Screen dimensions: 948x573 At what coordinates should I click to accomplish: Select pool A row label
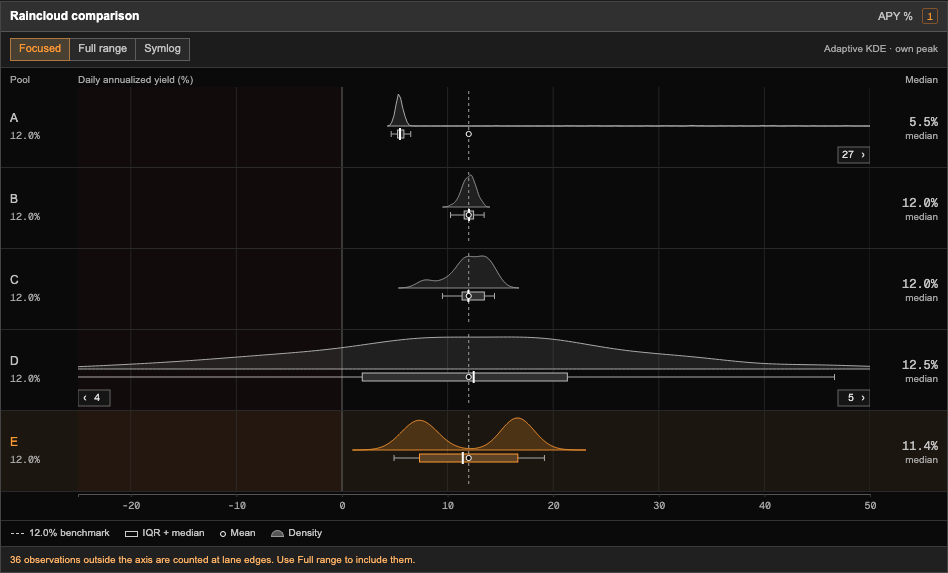[14, 118]
